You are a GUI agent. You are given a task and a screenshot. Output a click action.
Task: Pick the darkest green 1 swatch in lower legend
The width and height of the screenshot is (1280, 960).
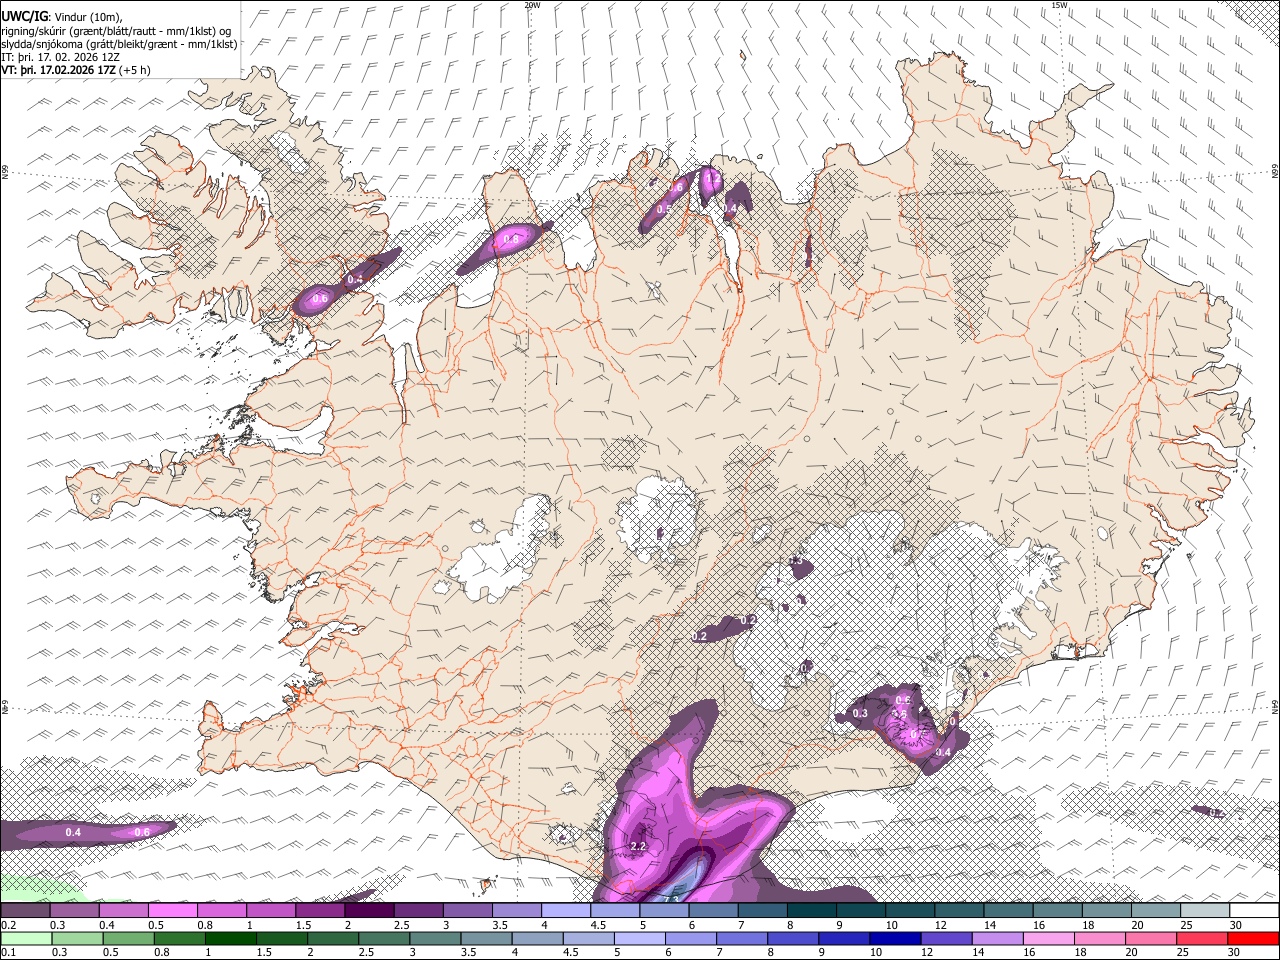coord(230,938)
